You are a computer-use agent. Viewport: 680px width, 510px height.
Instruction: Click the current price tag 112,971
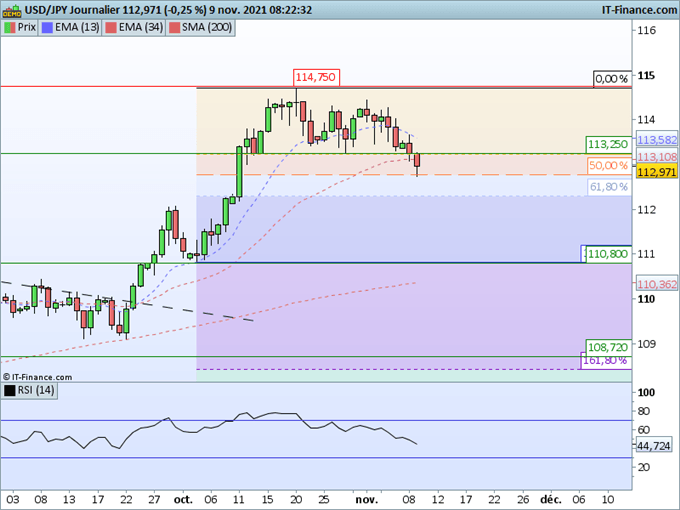click(657, 172)
